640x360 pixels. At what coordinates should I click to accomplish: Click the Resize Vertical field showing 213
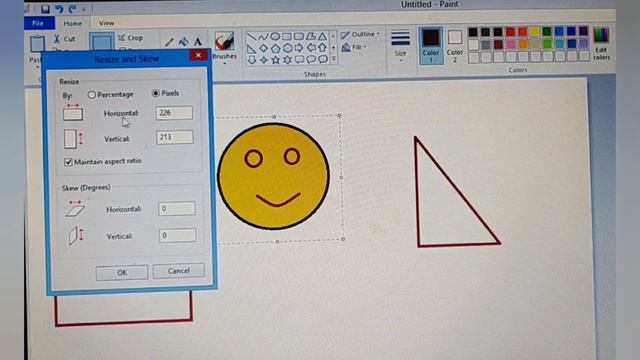[175, 137]
